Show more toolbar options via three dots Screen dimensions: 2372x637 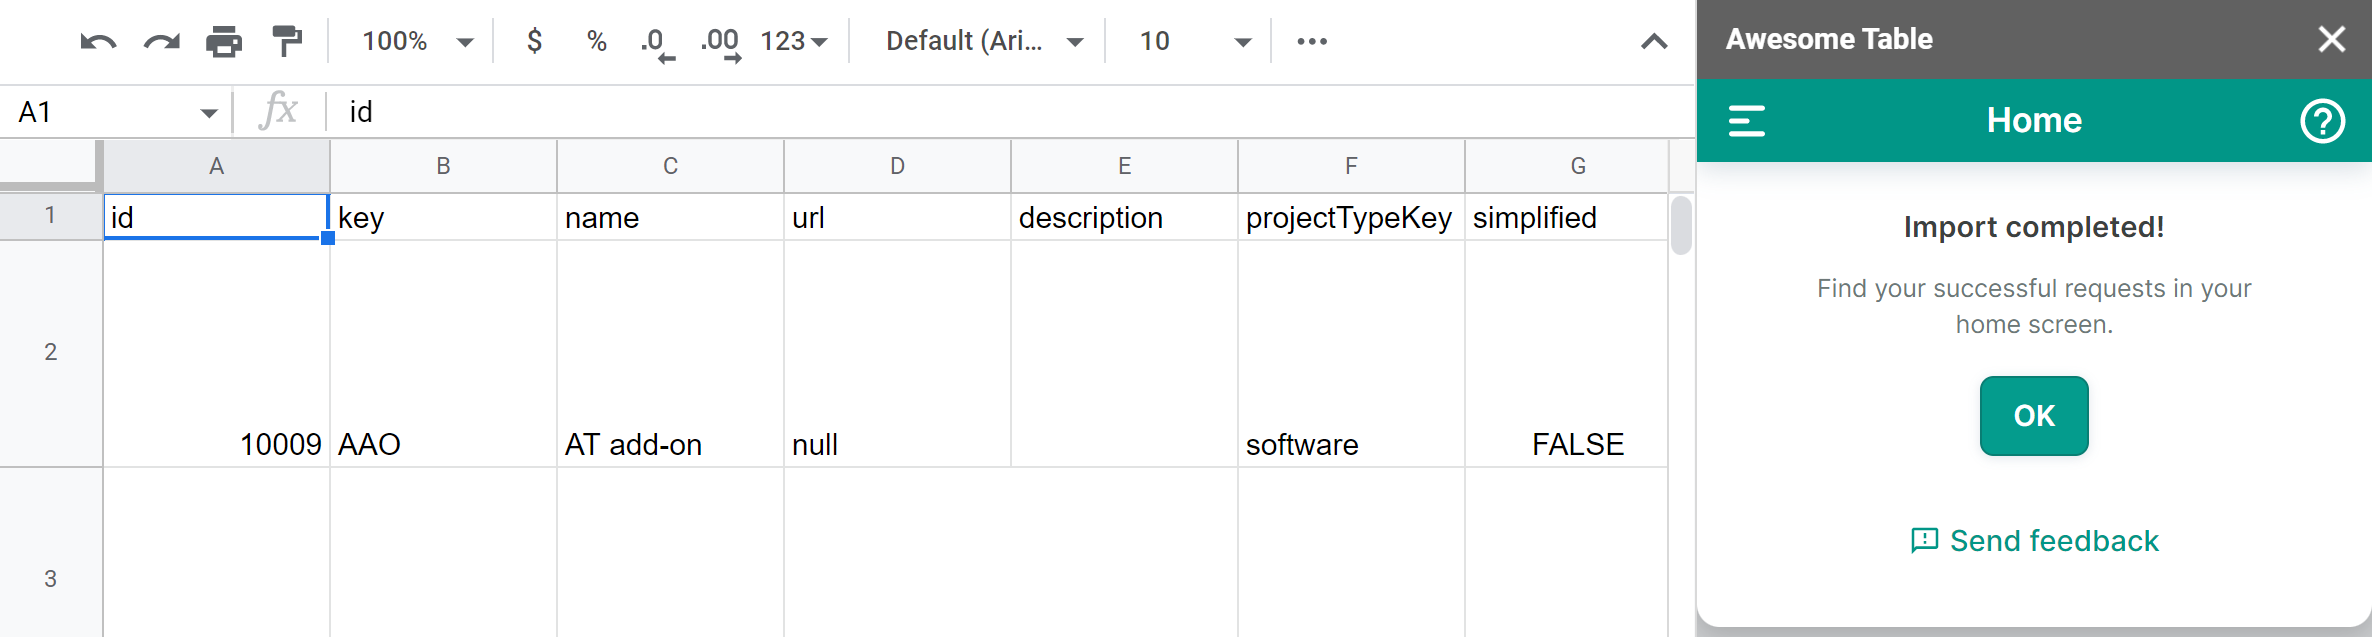coord(1312,42)
